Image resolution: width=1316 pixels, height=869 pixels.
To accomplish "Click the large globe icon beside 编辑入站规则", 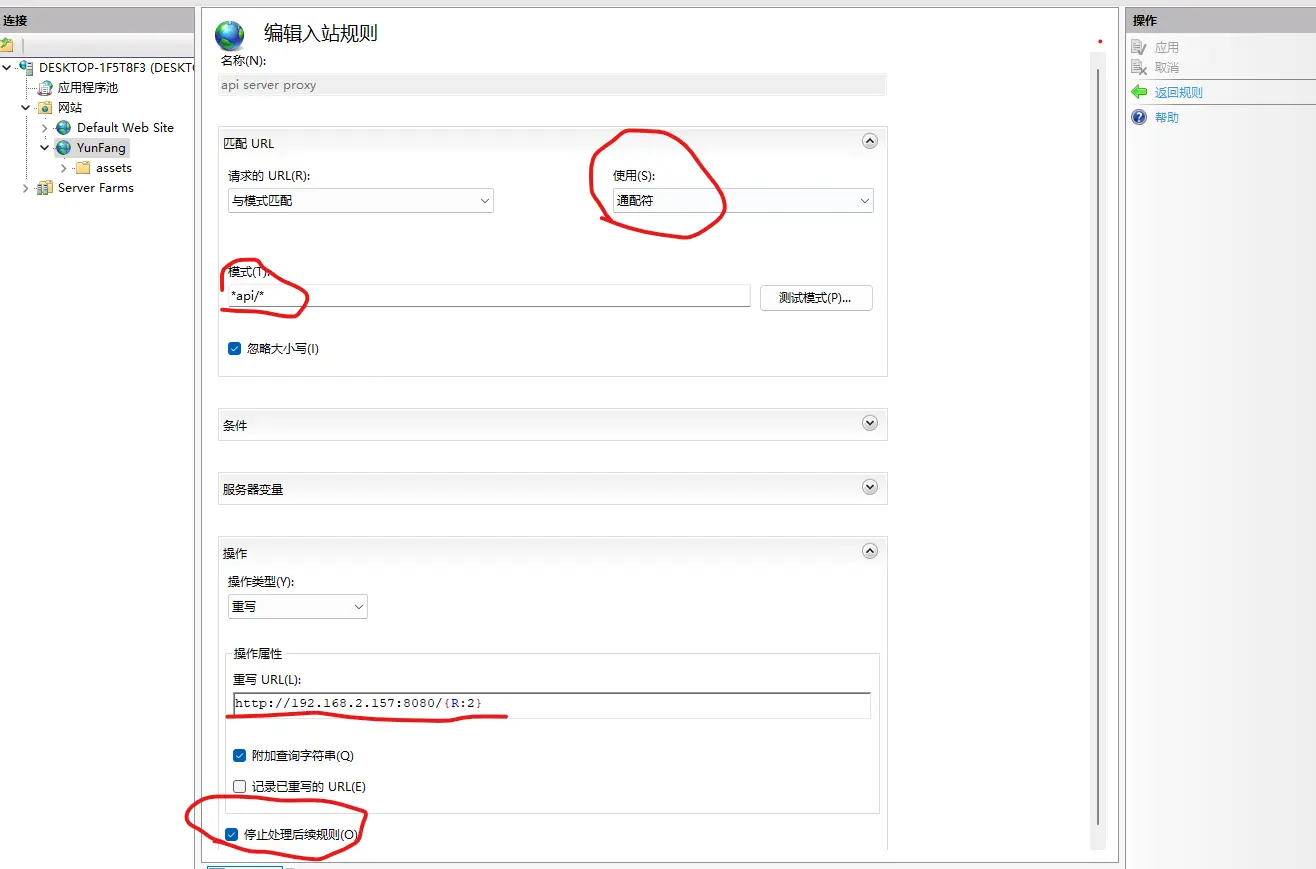I will (x=230, y=36).
